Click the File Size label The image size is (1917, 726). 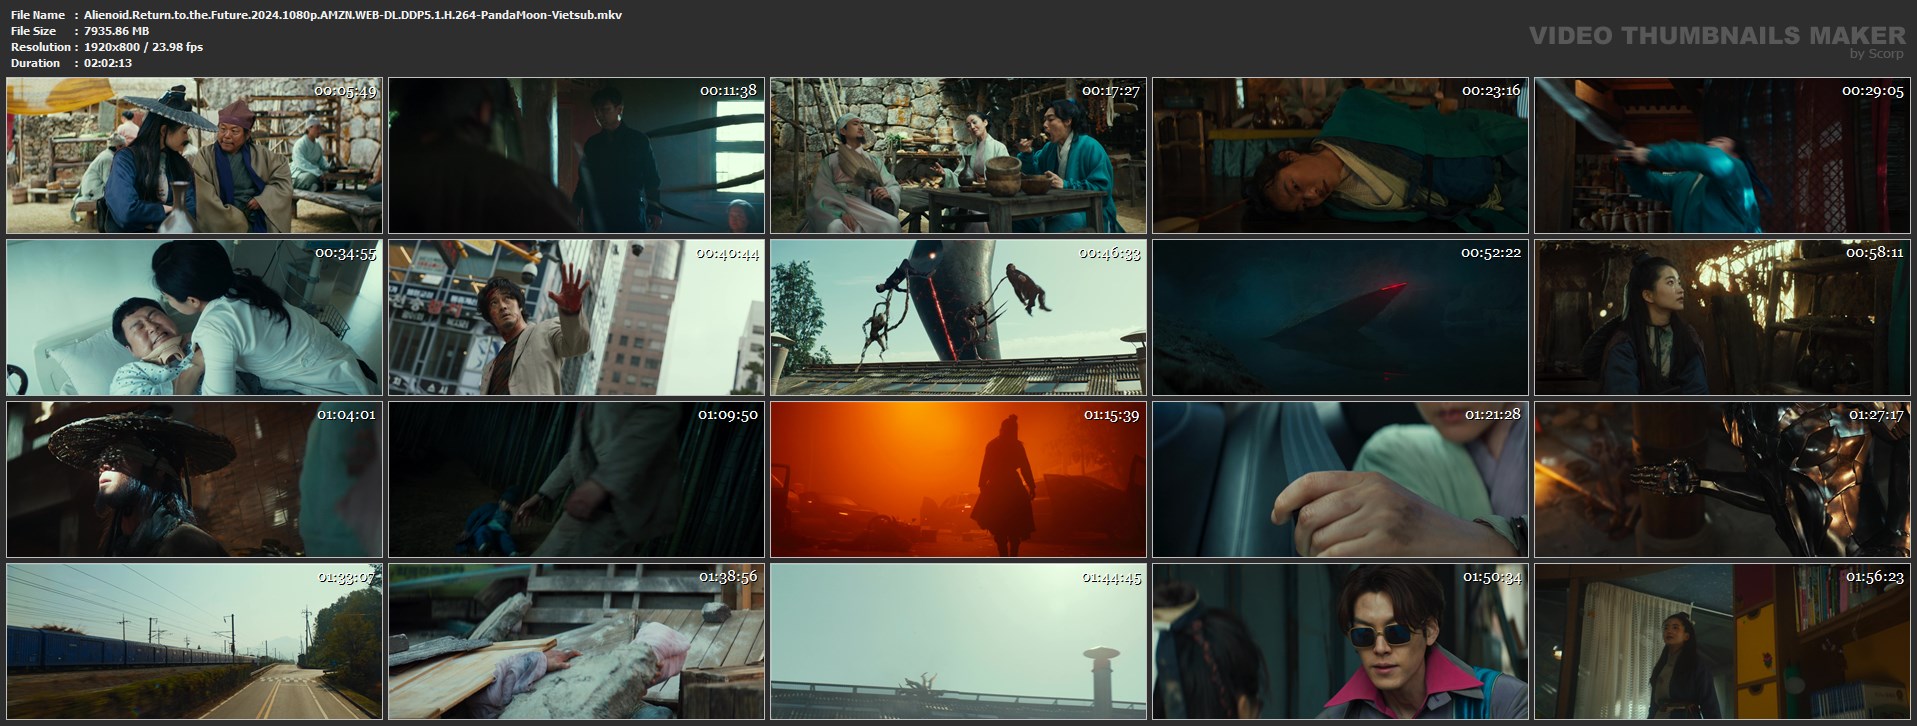pos(34,31)
